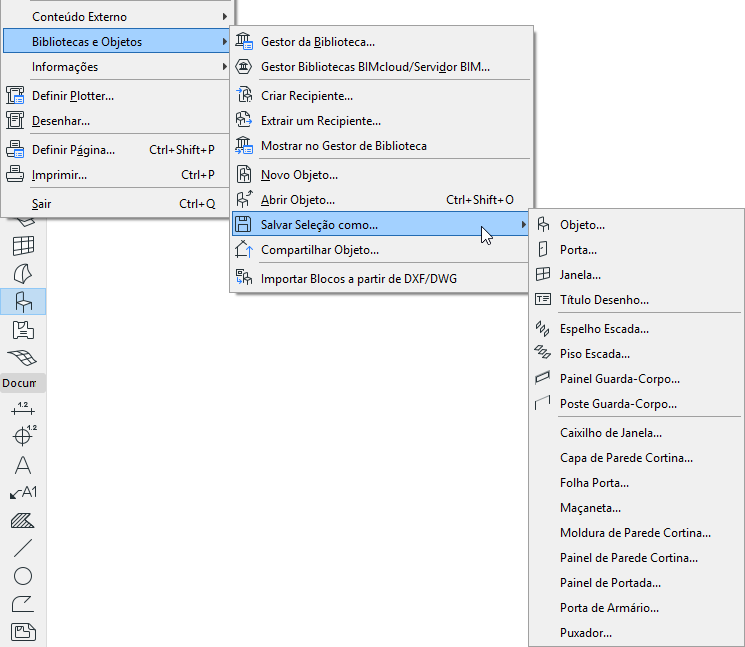Select the Object (chair) tool in toolbox
The image size is (745, 647).
tap(23, 302)
